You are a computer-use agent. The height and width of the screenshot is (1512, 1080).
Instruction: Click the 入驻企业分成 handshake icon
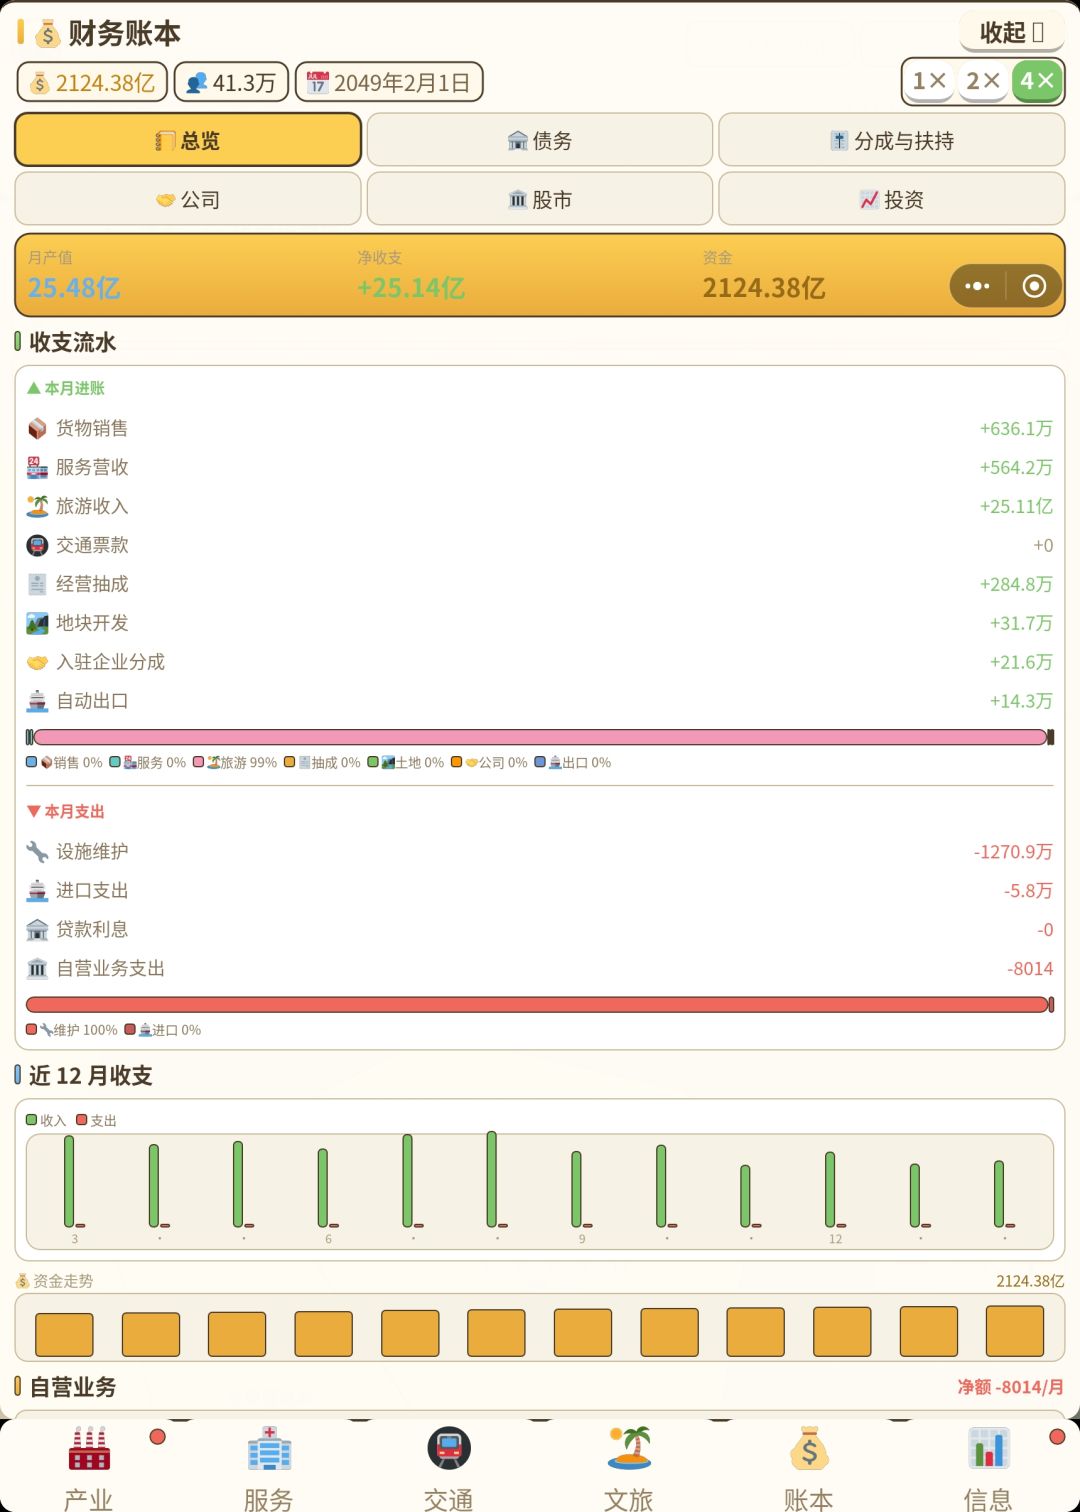coord(37,663)
